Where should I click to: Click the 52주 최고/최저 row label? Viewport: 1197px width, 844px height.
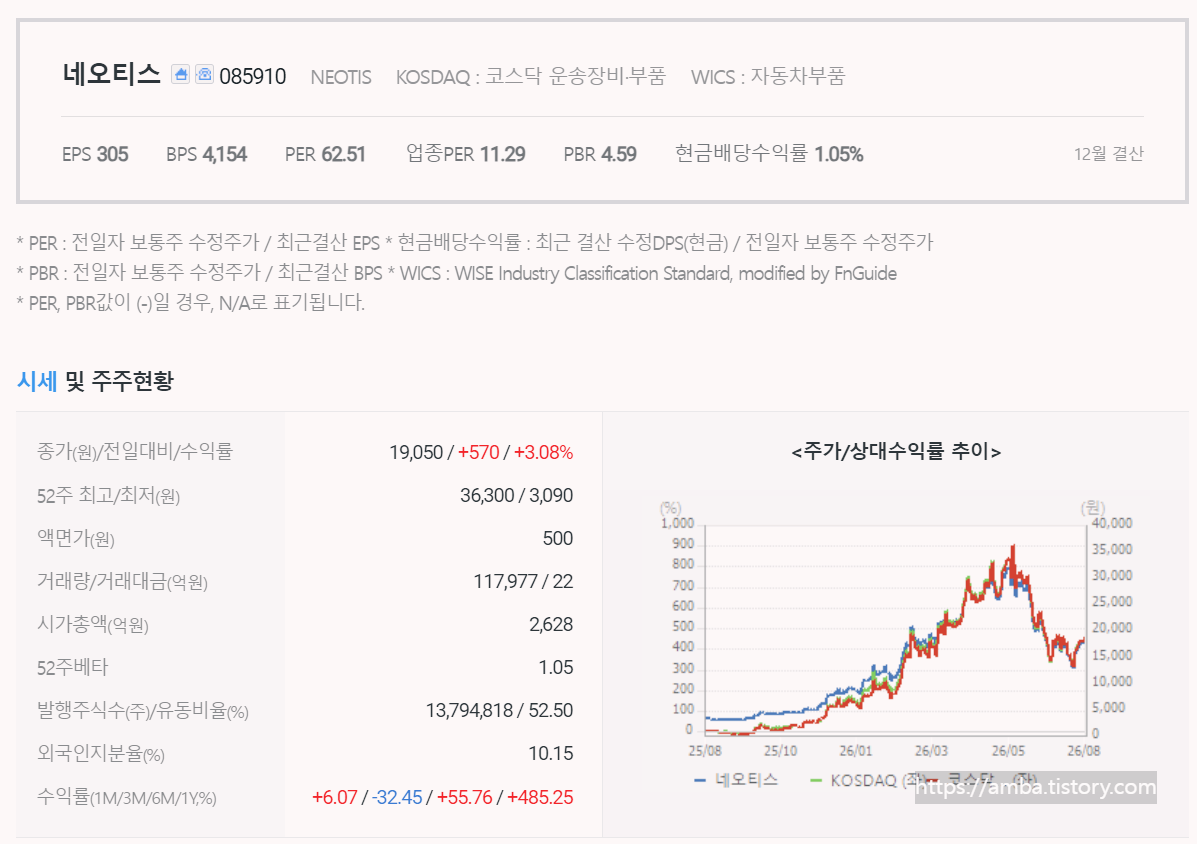pyautogui.click(x=108, y=496)
